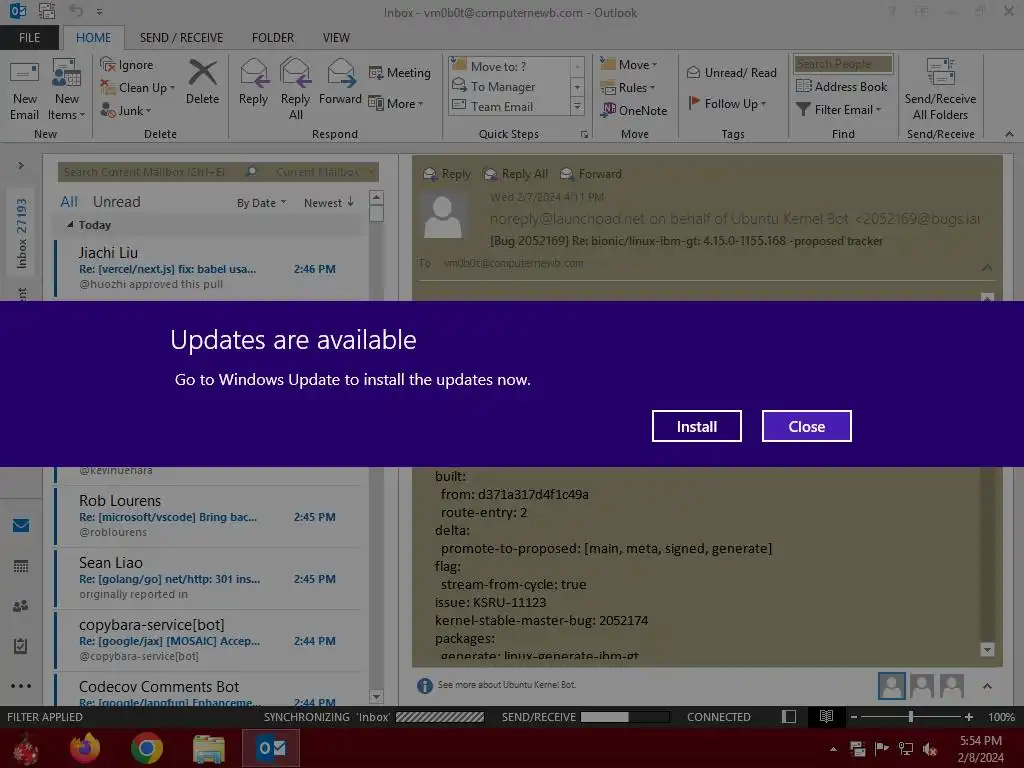Click the See more about Ubuntu Kernel Bot link
This screenshot has height=768, width=1024.
click(507, 684)
